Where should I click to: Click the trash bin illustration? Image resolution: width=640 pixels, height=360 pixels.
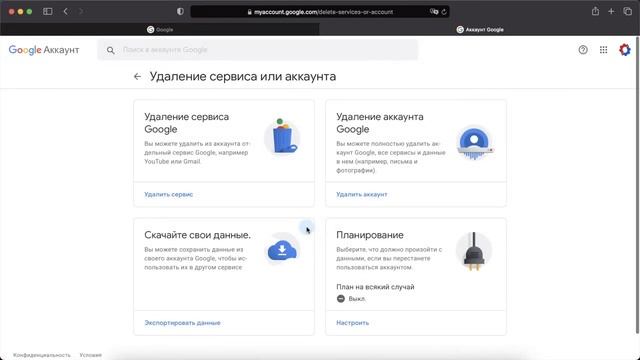click(x=282, y=137)
